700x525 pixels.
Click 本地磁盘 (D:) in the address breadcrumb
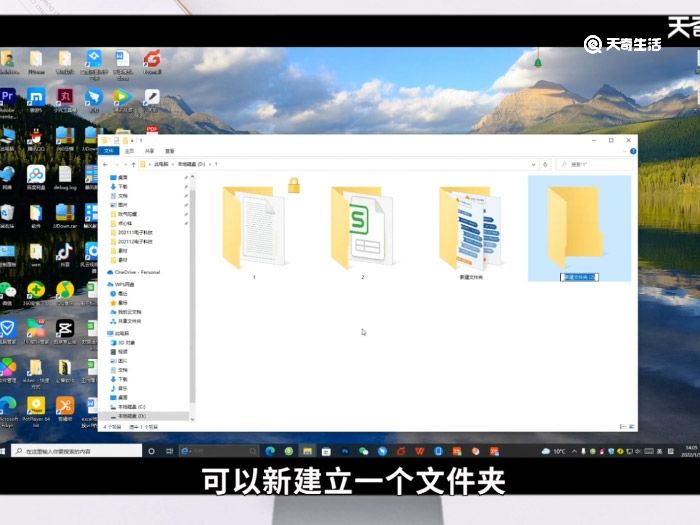click(x=192, y=164)
